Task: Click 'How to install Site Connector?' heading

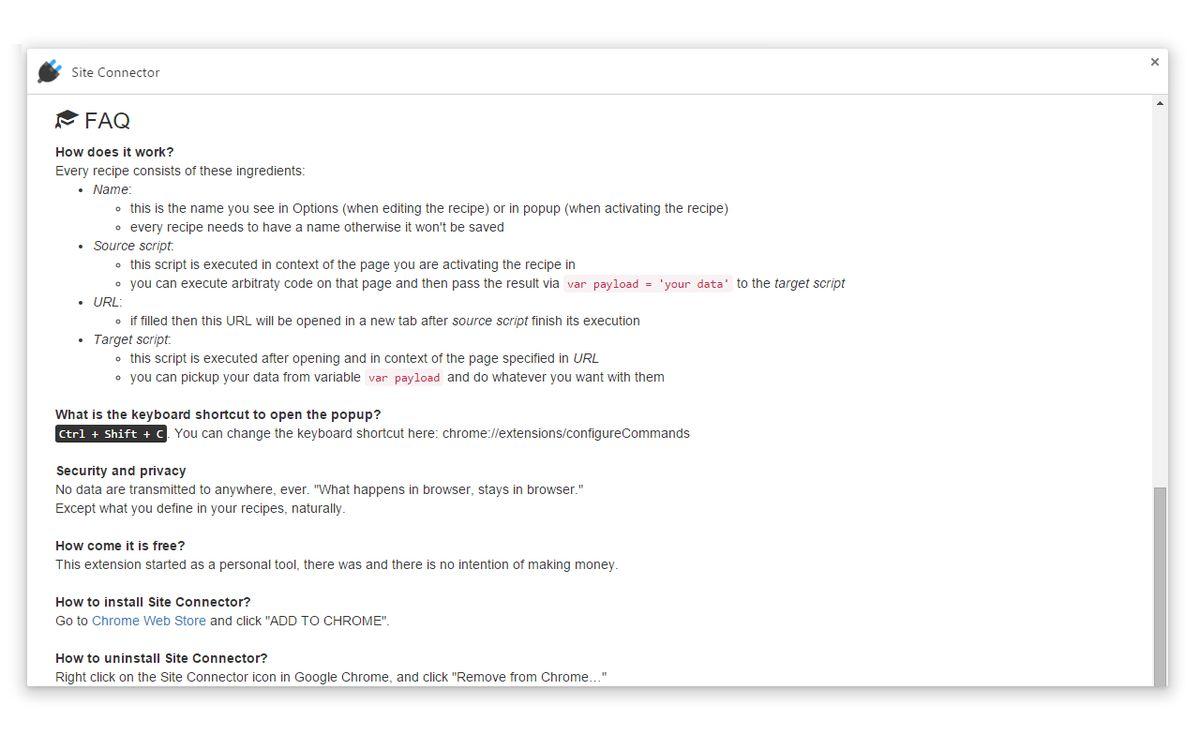Action: [153, 602]
